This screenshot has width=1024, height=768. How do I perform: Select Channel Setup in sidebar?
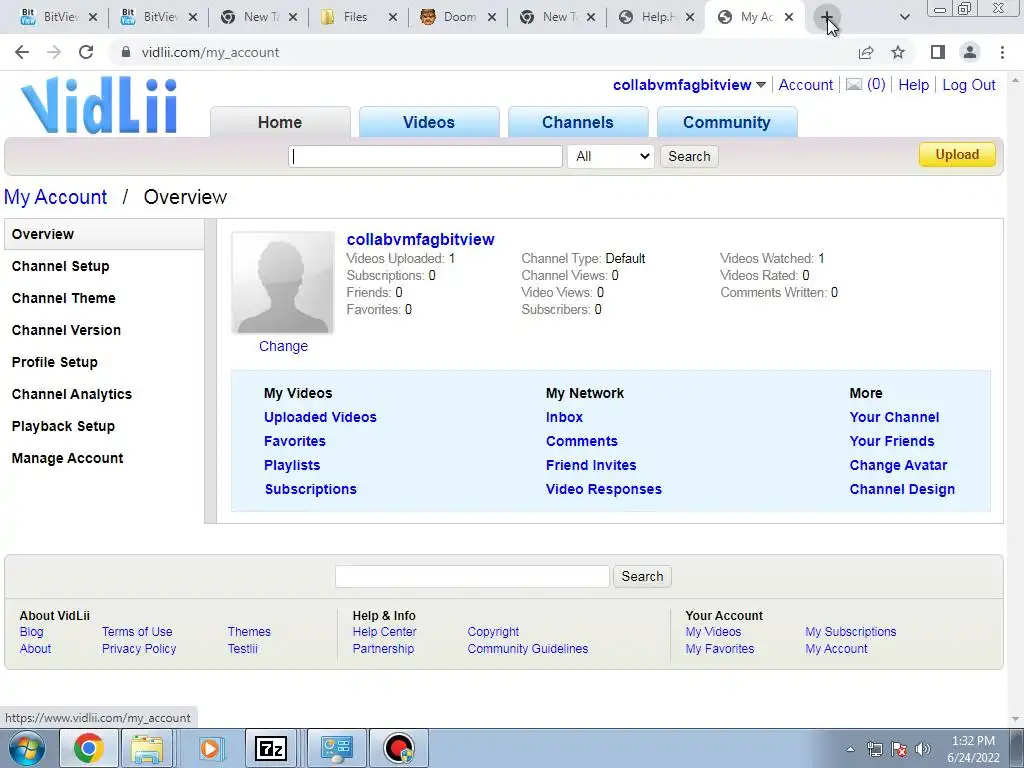(x=61, y=266)
